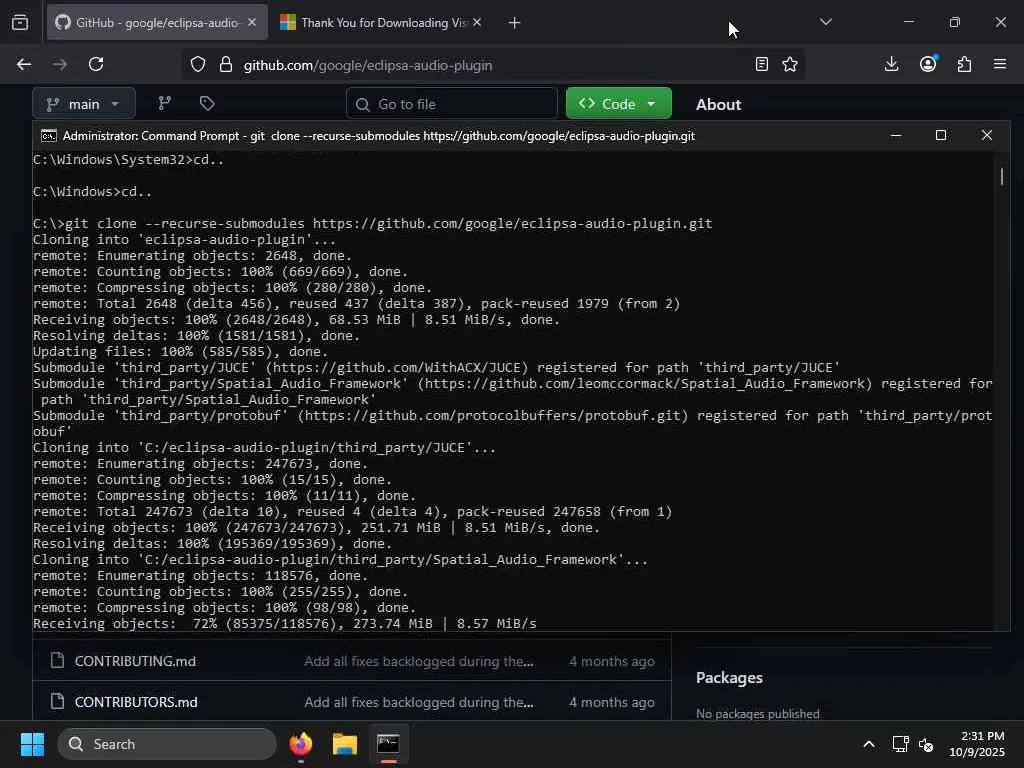Image resolution: width=1024 pixels, height=768 pixels.
Task: View repository tags icon
Action: [x=207, y=103]
